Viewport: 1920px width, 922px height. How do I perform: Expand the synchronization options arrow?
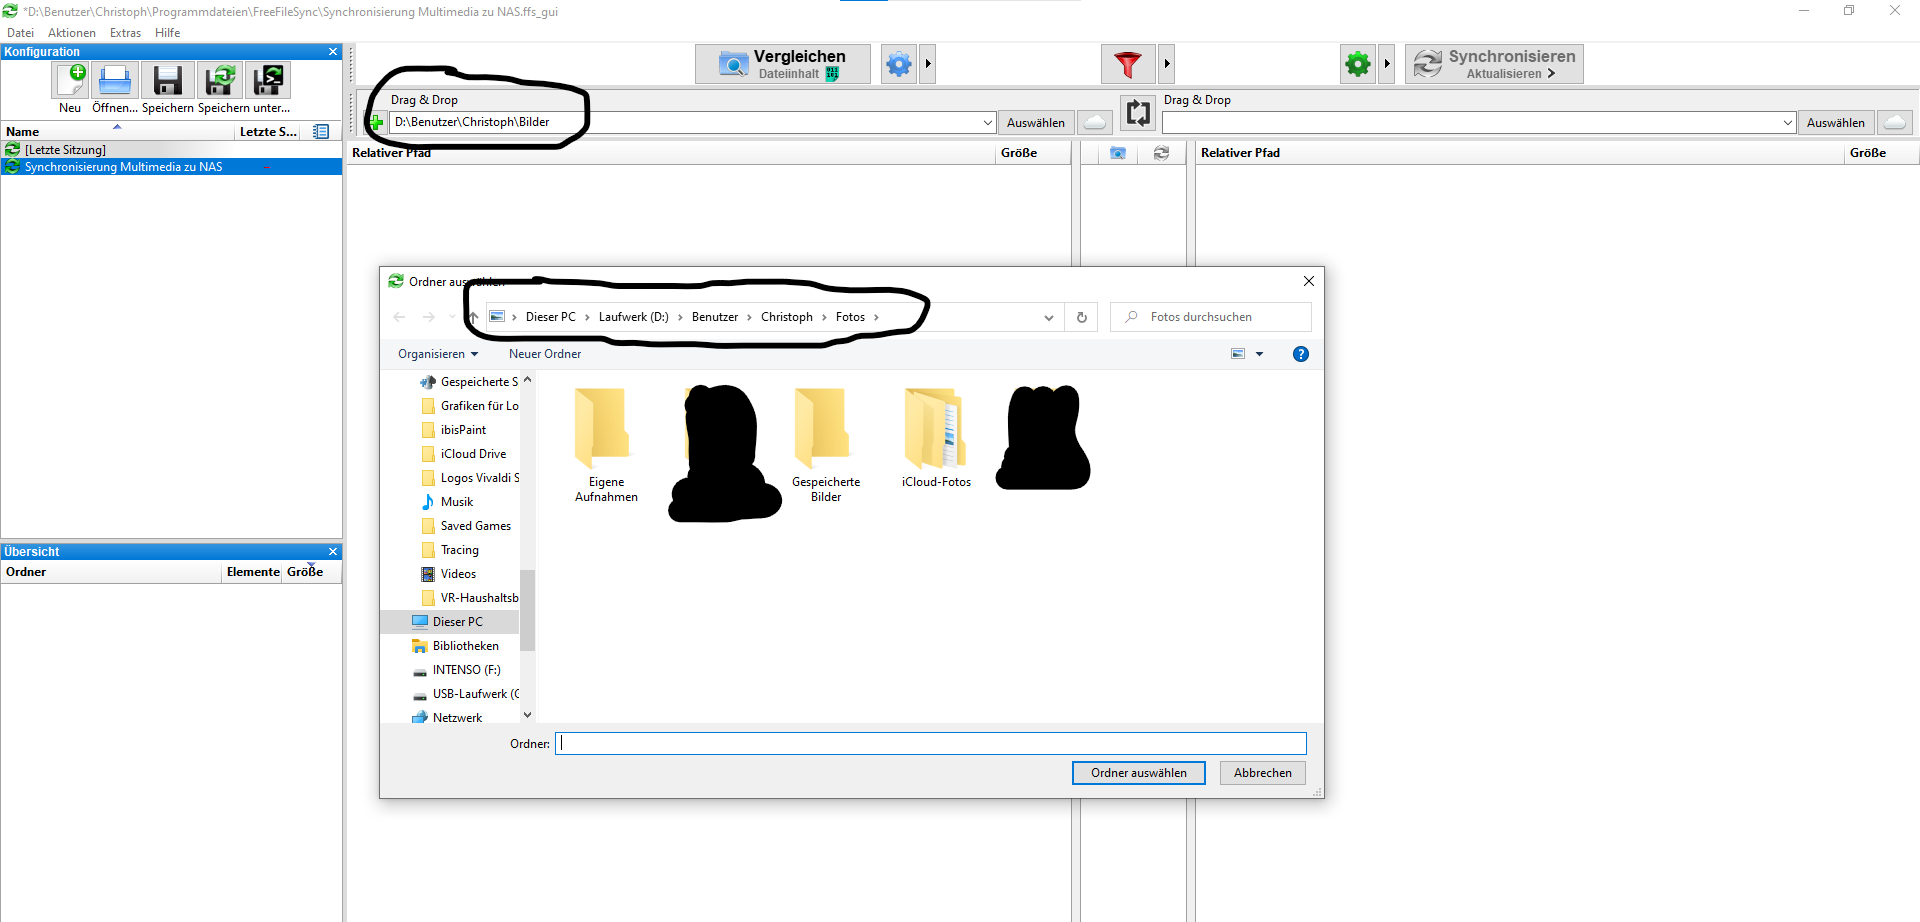1386,64
